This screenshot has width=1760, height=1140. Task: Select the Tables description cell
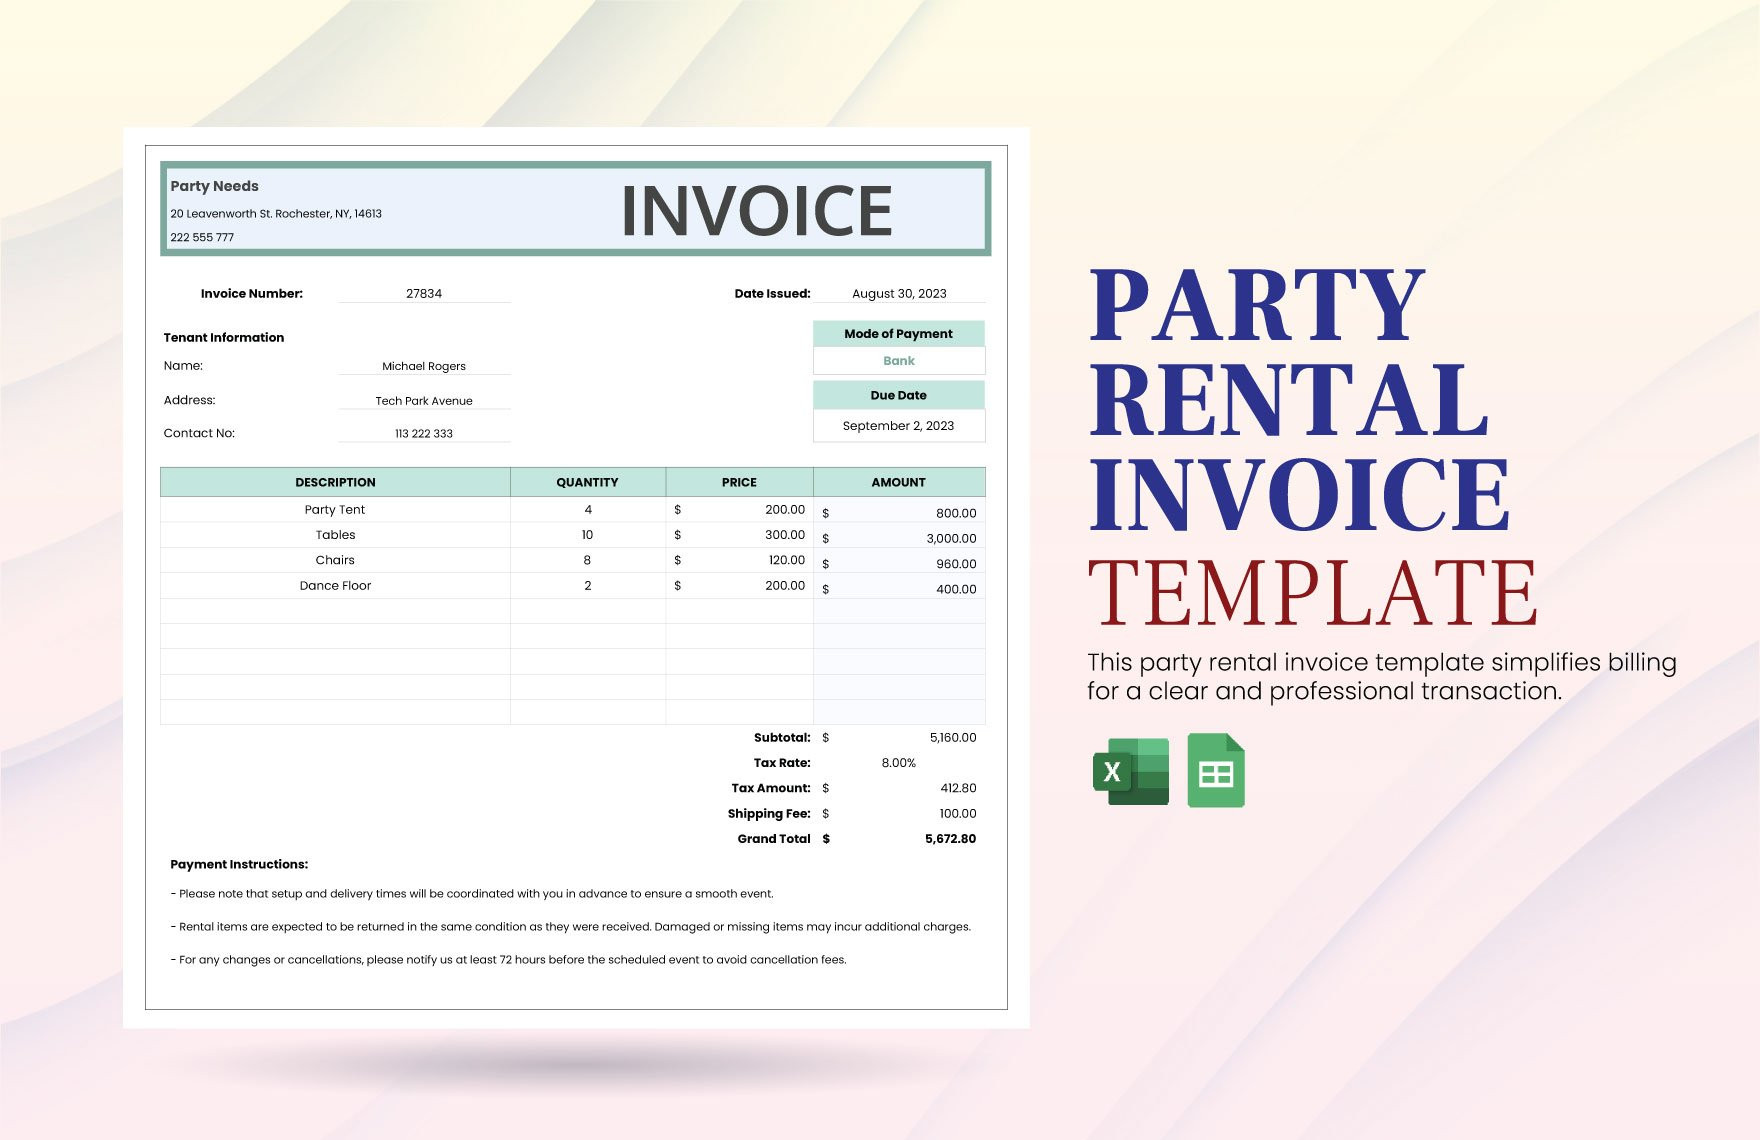(x=335, y=535)
